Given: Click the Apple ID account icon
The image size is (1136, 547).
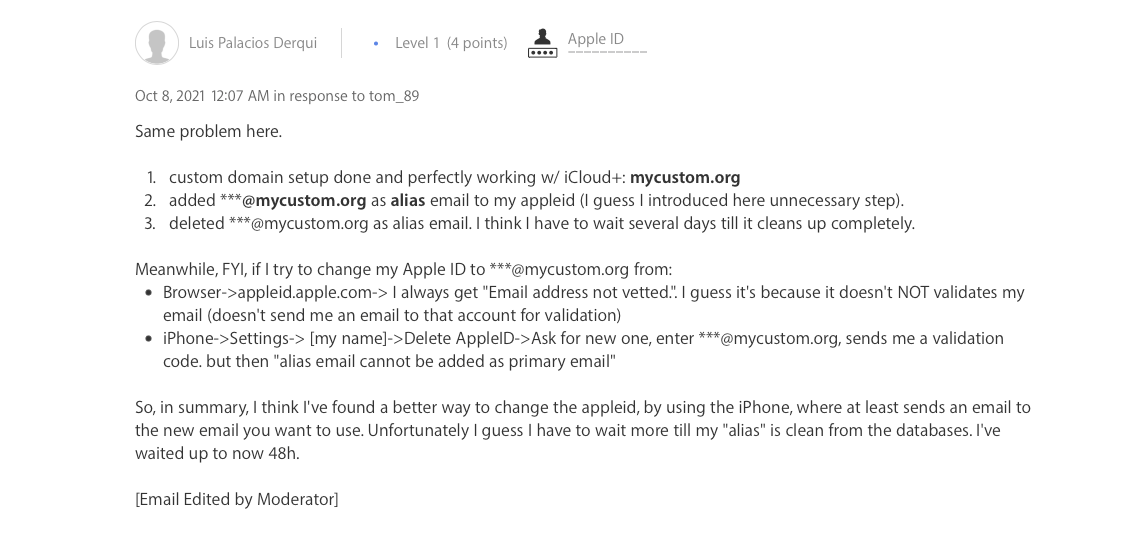Looking at the screenshot, I should [x=542, y=43].
